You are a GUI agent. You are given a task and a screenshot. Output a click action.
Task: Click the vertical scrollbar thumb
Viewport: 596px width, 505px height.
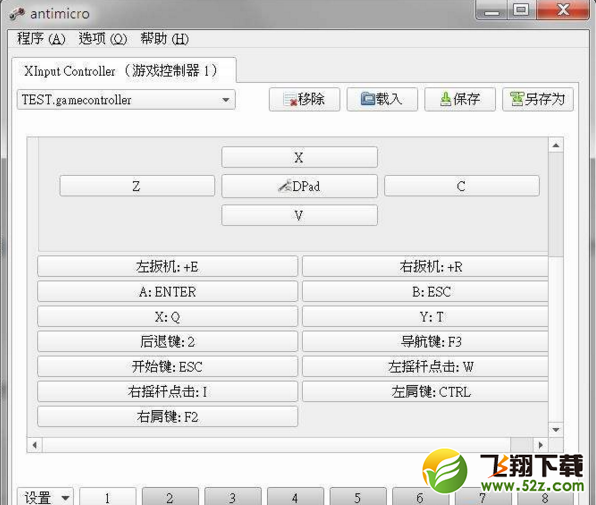(x=556, y=204)
